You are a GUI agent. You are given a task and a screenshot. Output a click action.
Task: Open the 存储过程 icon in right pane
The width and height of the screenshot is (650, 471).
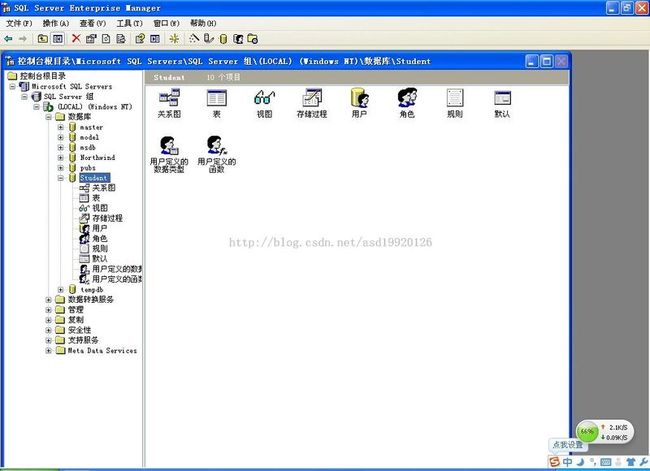312,103
